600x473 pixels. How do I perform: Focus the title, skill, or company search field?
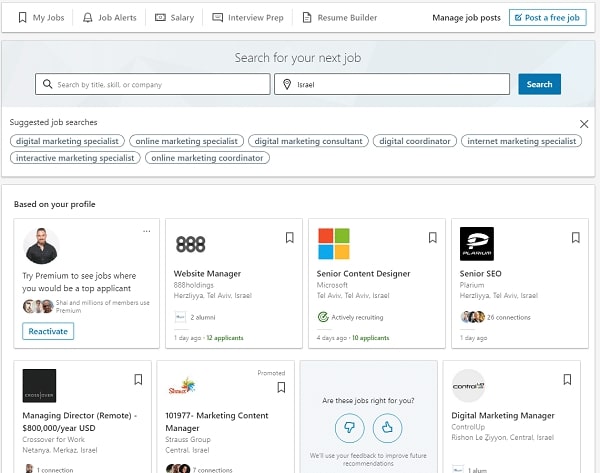[153, 84]
